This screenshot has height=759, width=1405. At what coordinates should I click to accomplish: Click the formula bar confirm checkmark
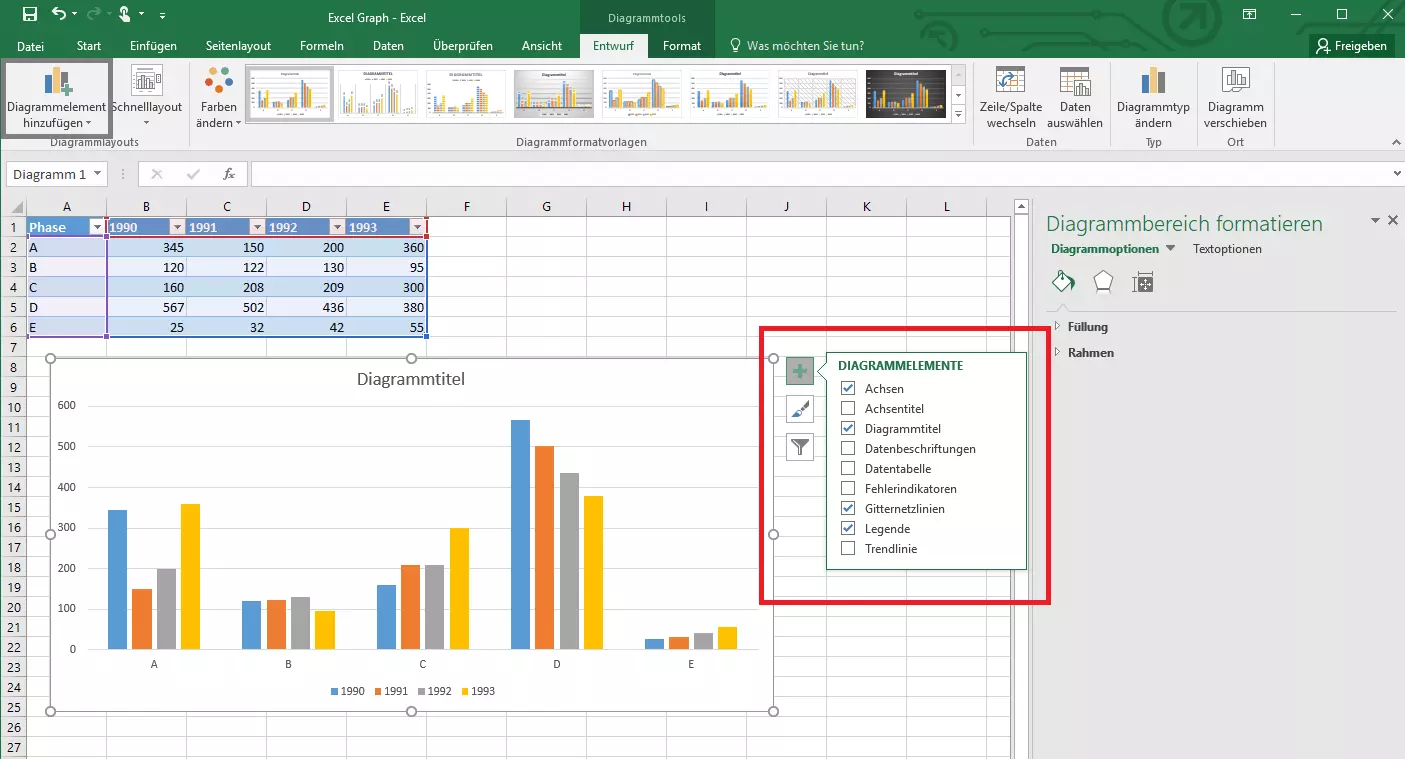193,174
